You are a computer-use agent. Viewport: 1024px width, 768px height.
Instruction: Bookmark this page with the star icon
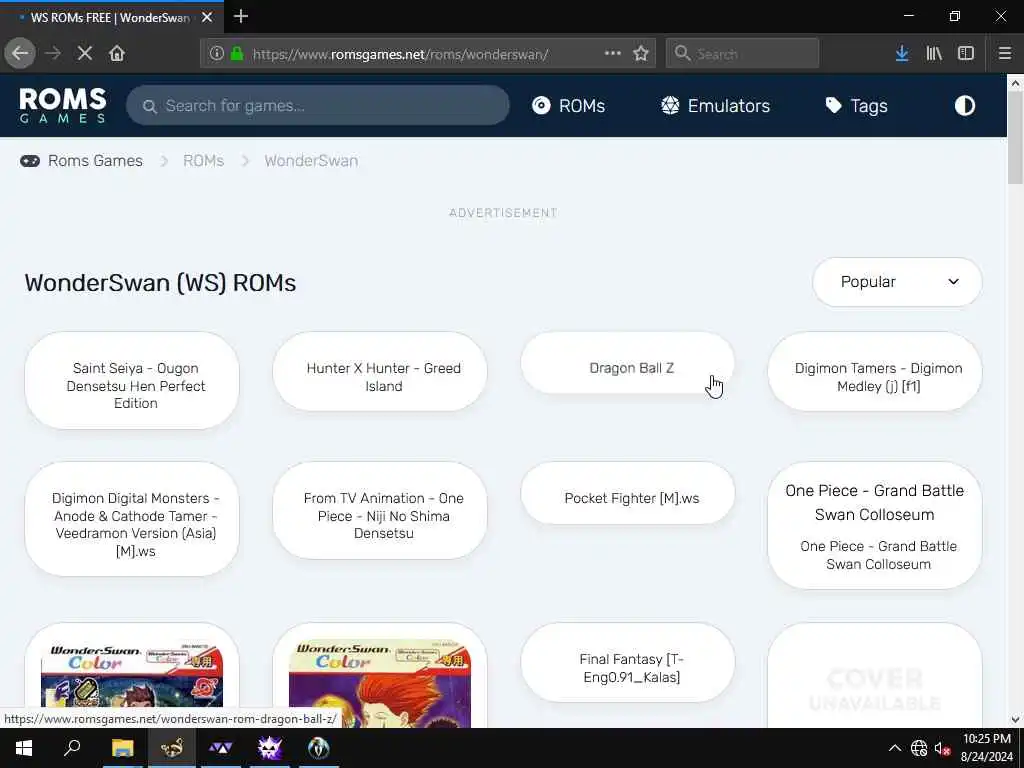(641, 54)
